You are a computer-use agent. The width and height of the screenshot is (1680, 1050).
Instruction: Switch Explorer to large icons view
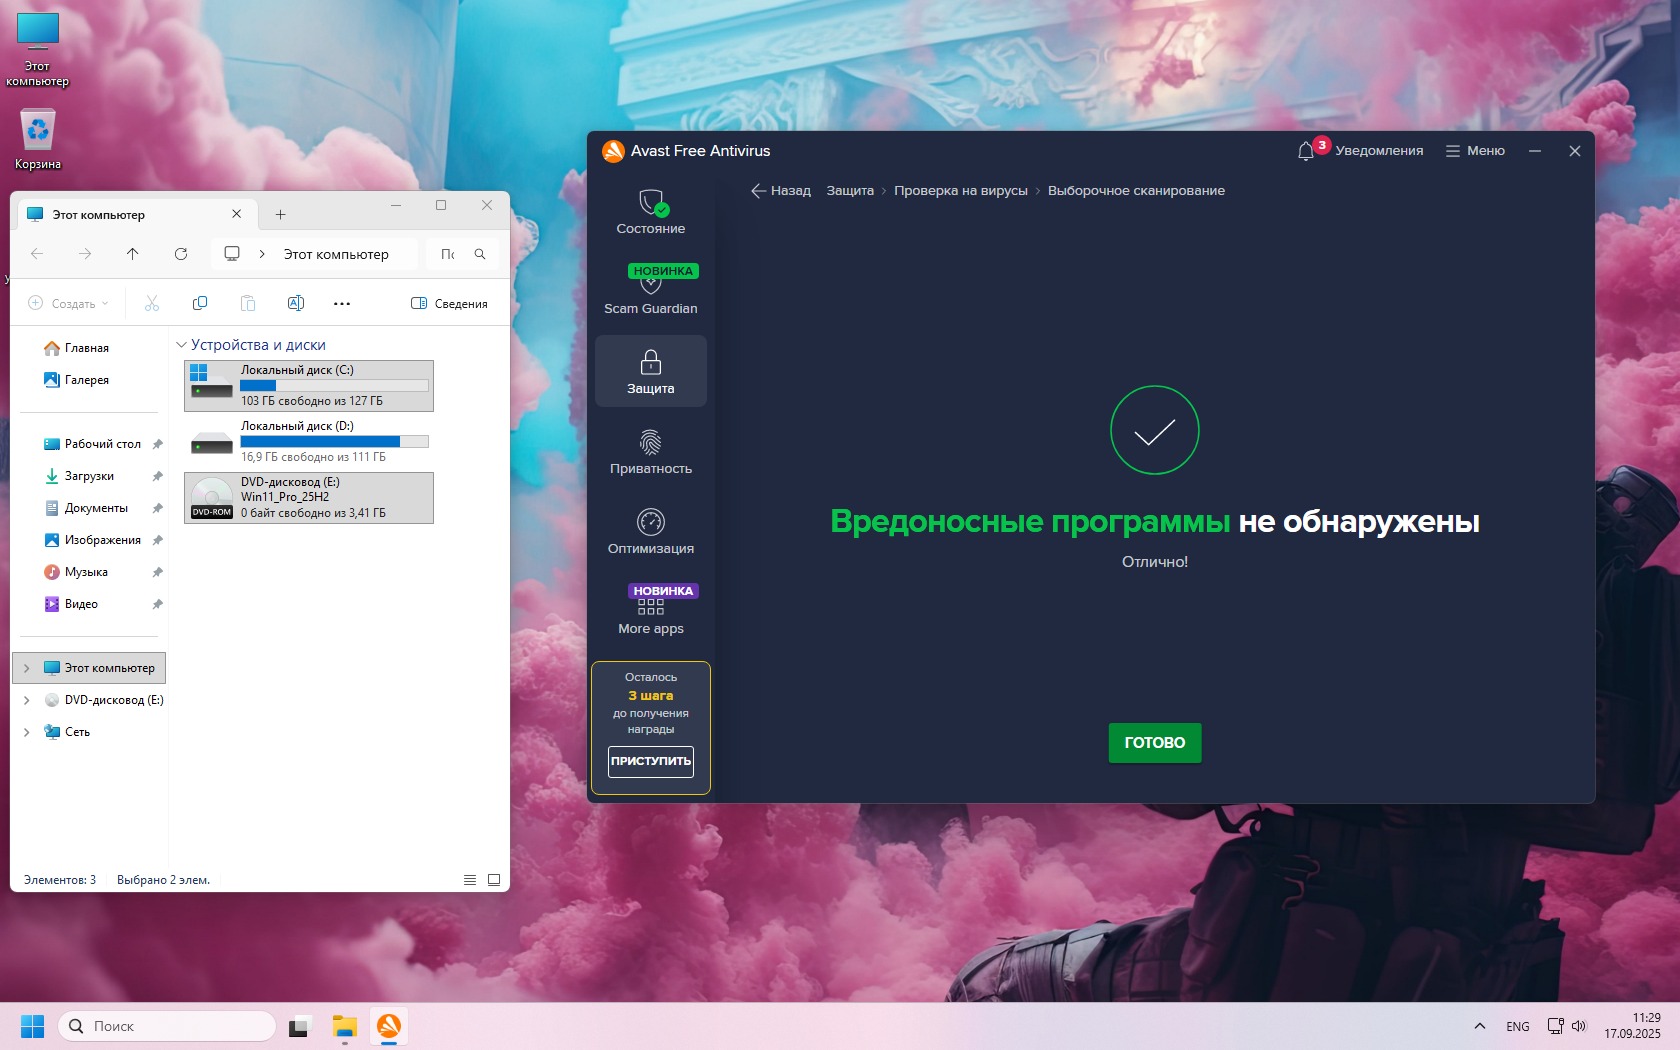(494, 880)
